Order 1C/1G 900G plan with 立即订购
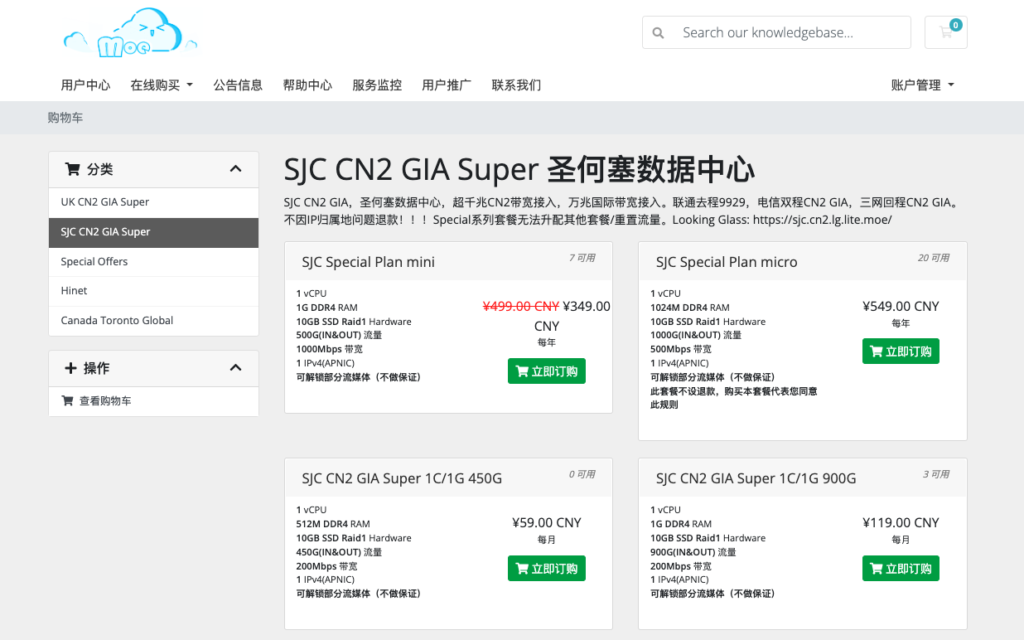Viewport: 1024px width, 640px height. 901,568
